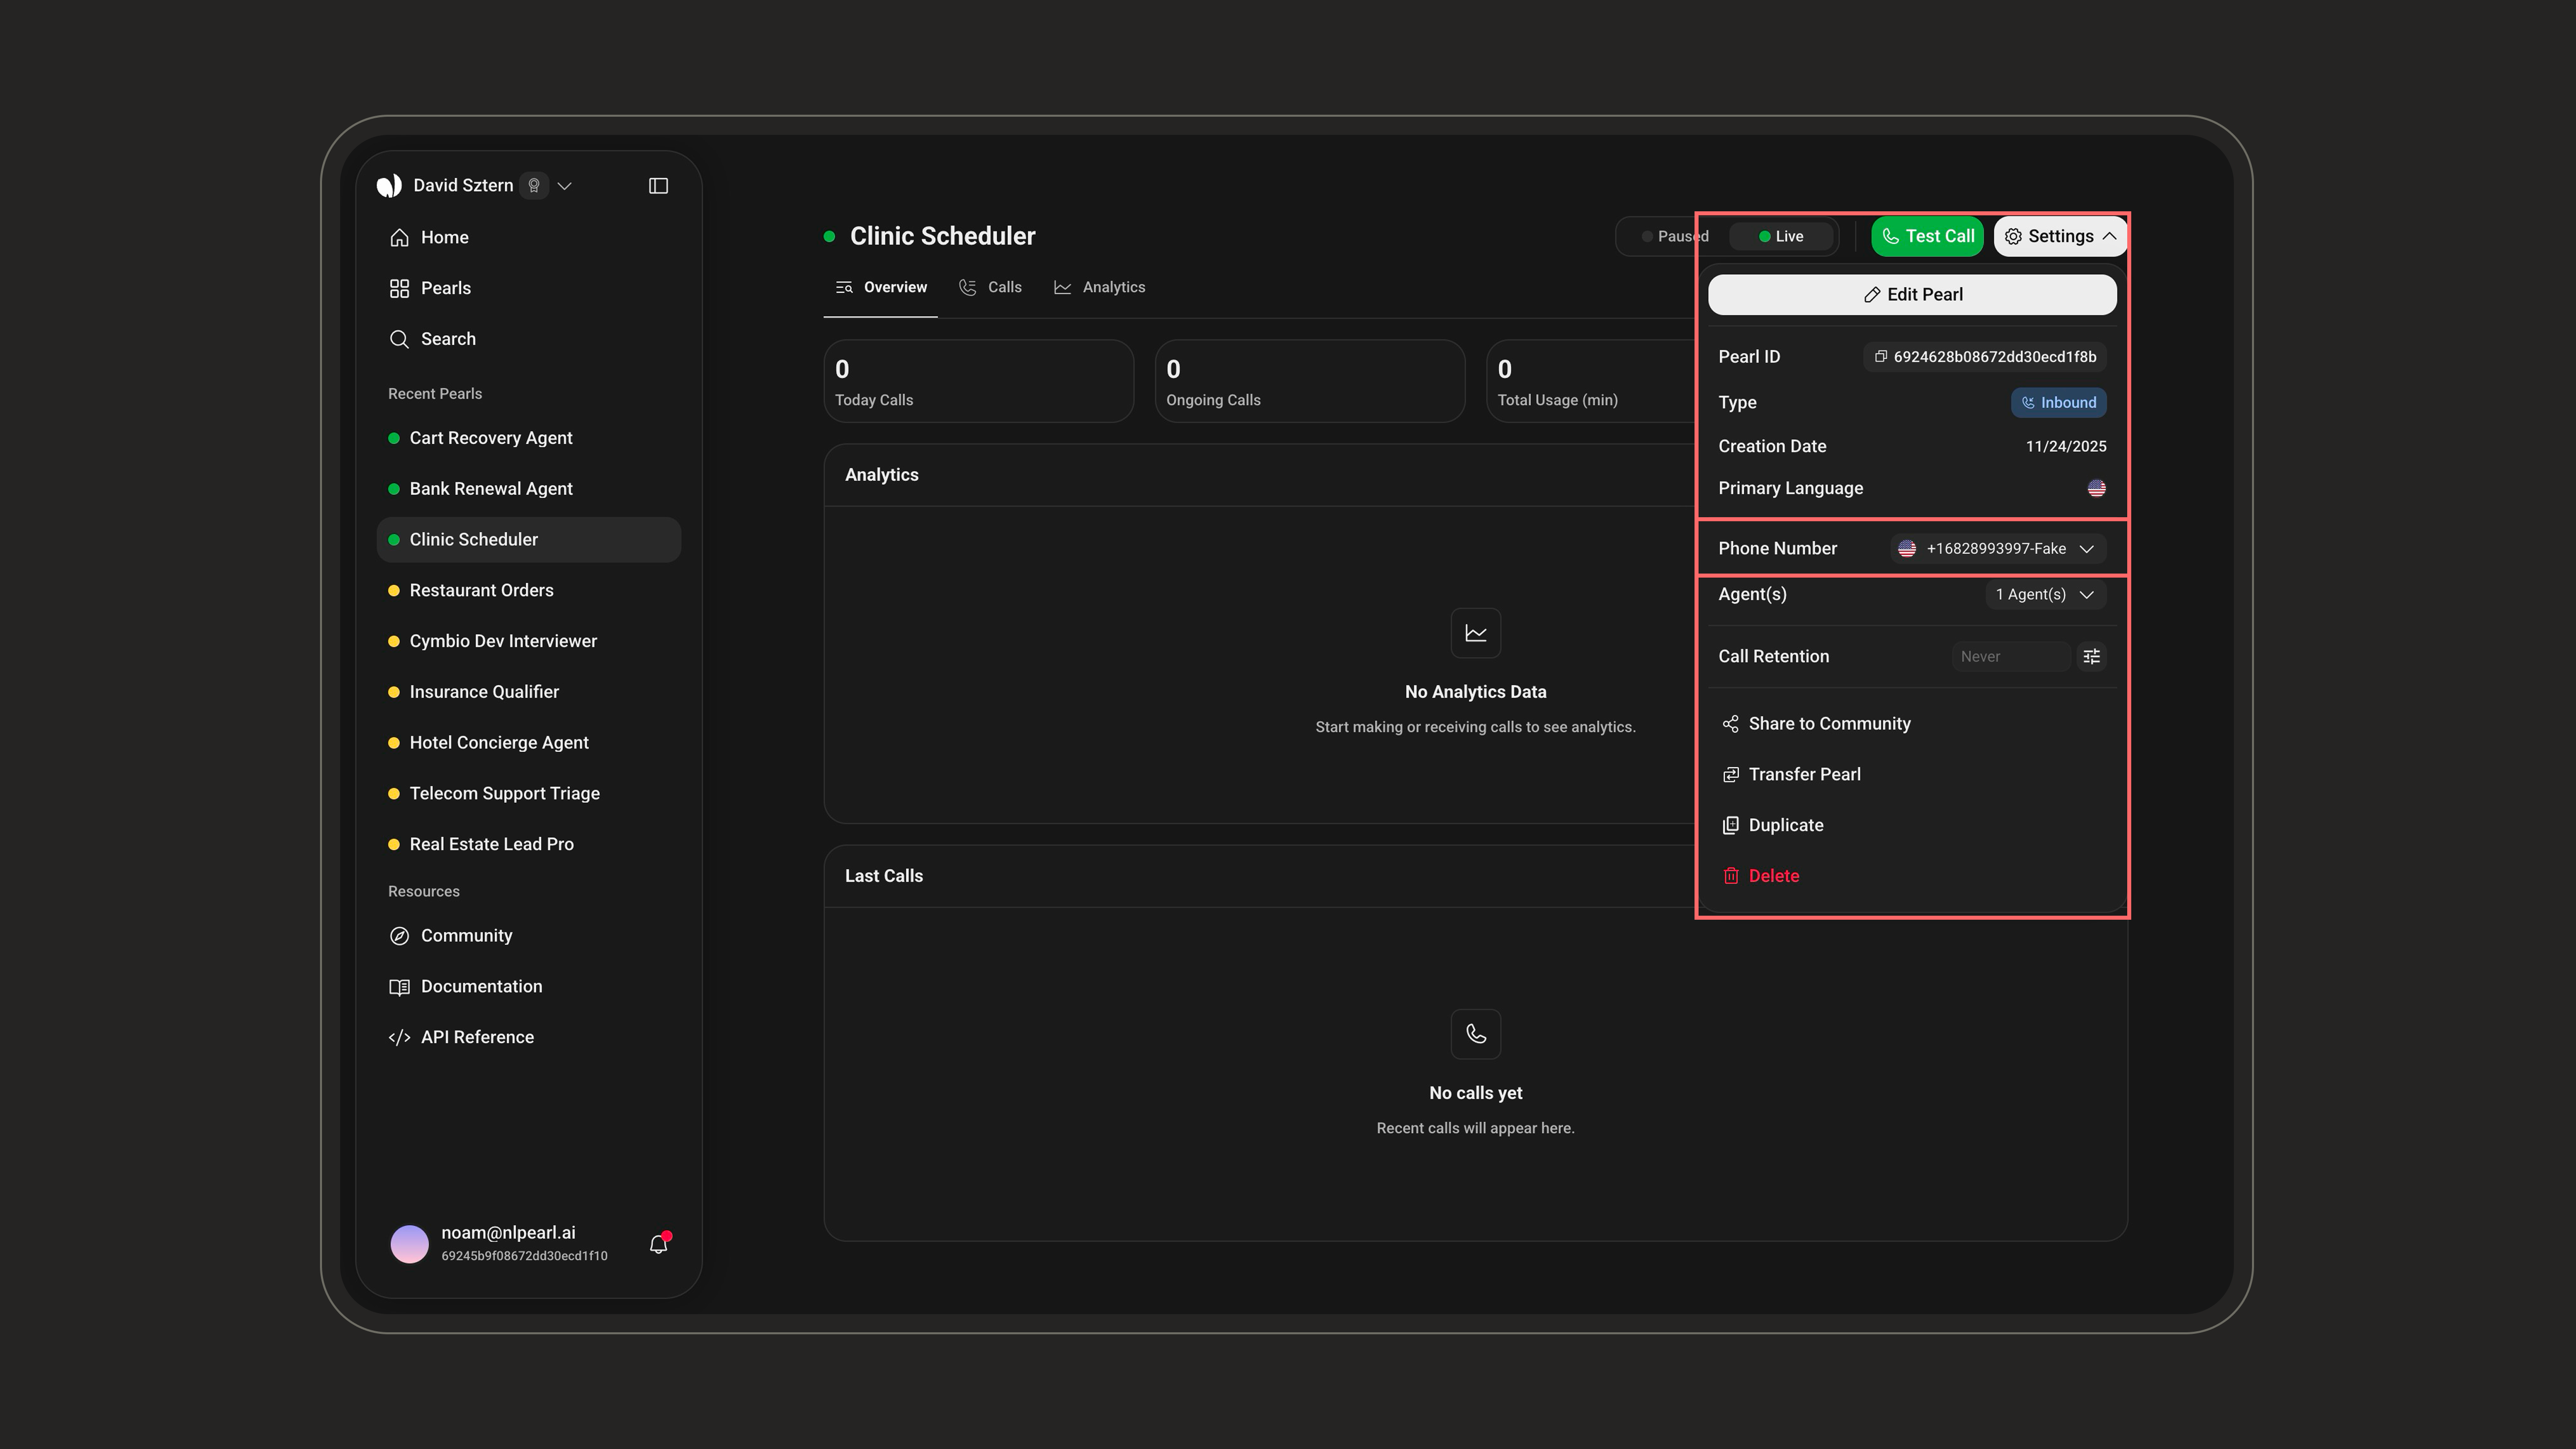The image size is (2576, 1449).
Task: Open the Real Estate Lead Pro pearl
Action: coord(528,845)
